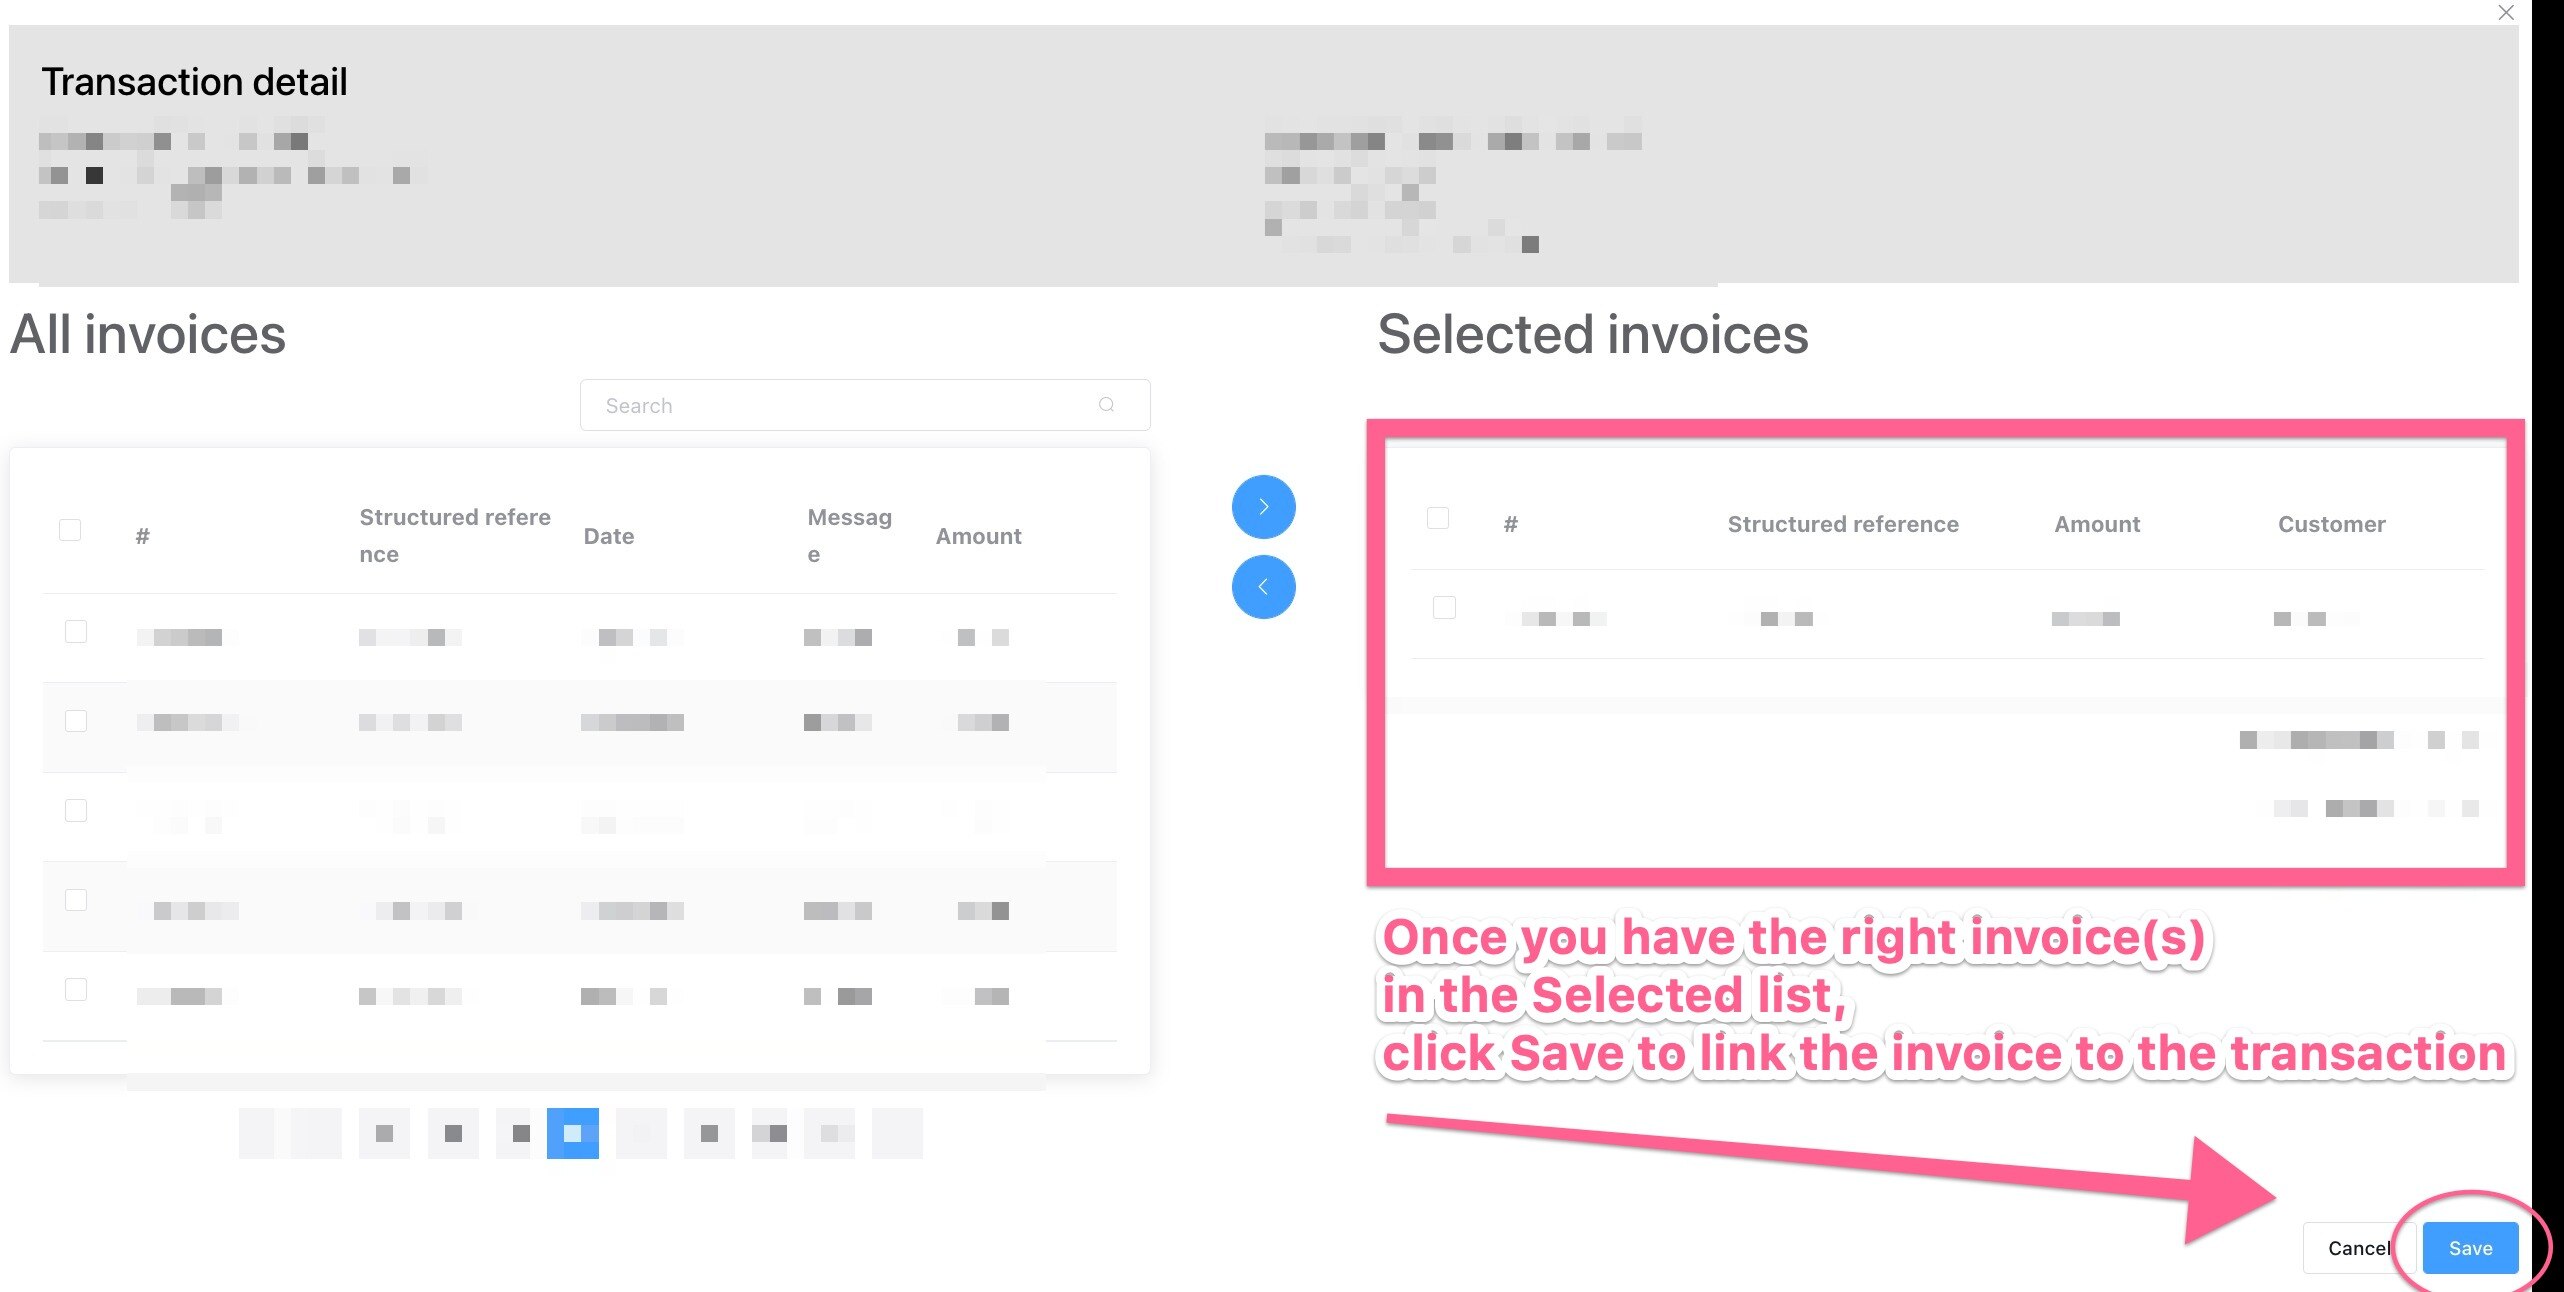
Task: Click Save to link the invoice
Action: tap(2469, 1248)
